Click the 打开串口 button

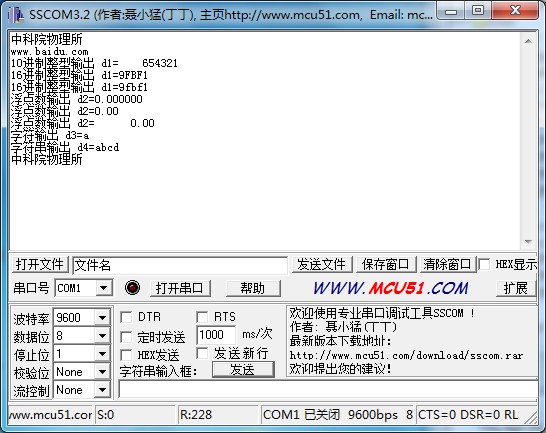[x=180, y=288]
